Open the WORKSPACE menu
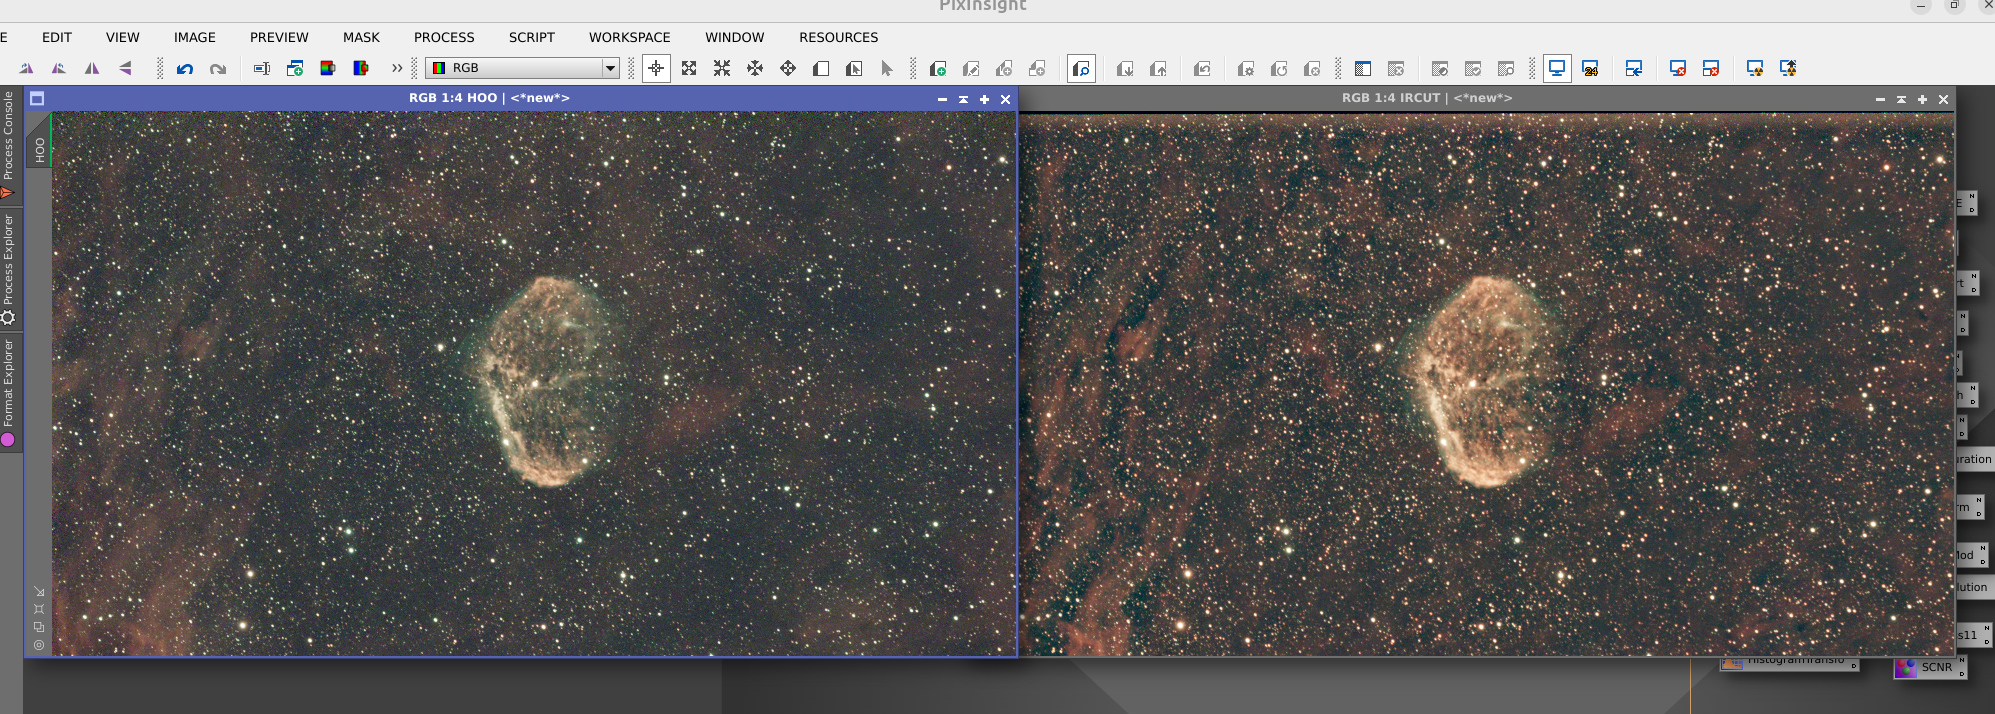Image resolution: width=1995 pixels, height=714 pixels. pos(630,37)
